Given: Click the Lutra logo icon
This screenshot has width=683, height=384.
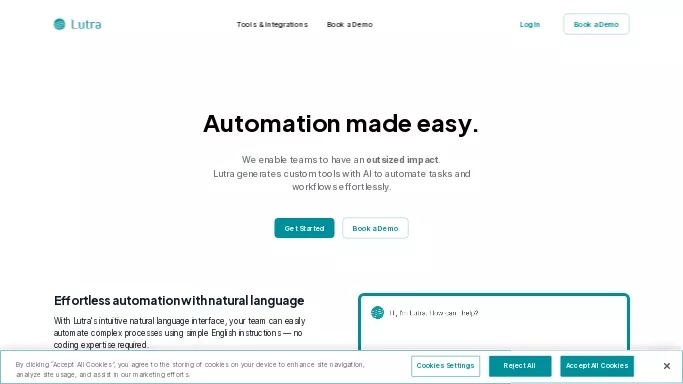Looking at the screenshot, I should [x=59, y=24].
